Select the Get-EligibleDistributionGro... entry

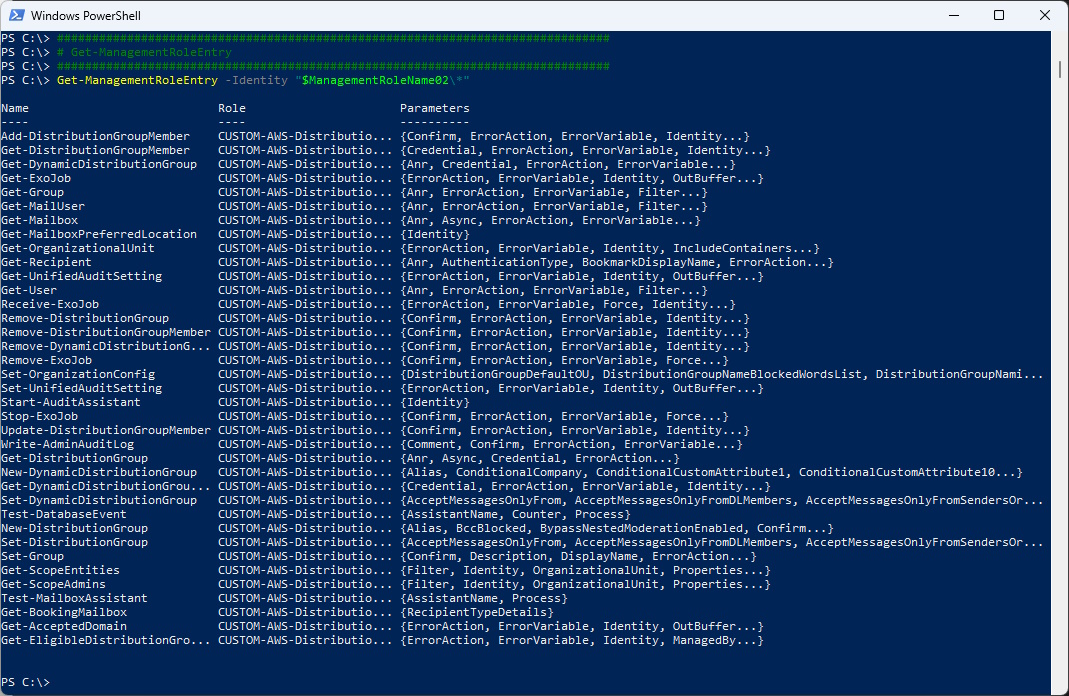(x=106, y=640)
